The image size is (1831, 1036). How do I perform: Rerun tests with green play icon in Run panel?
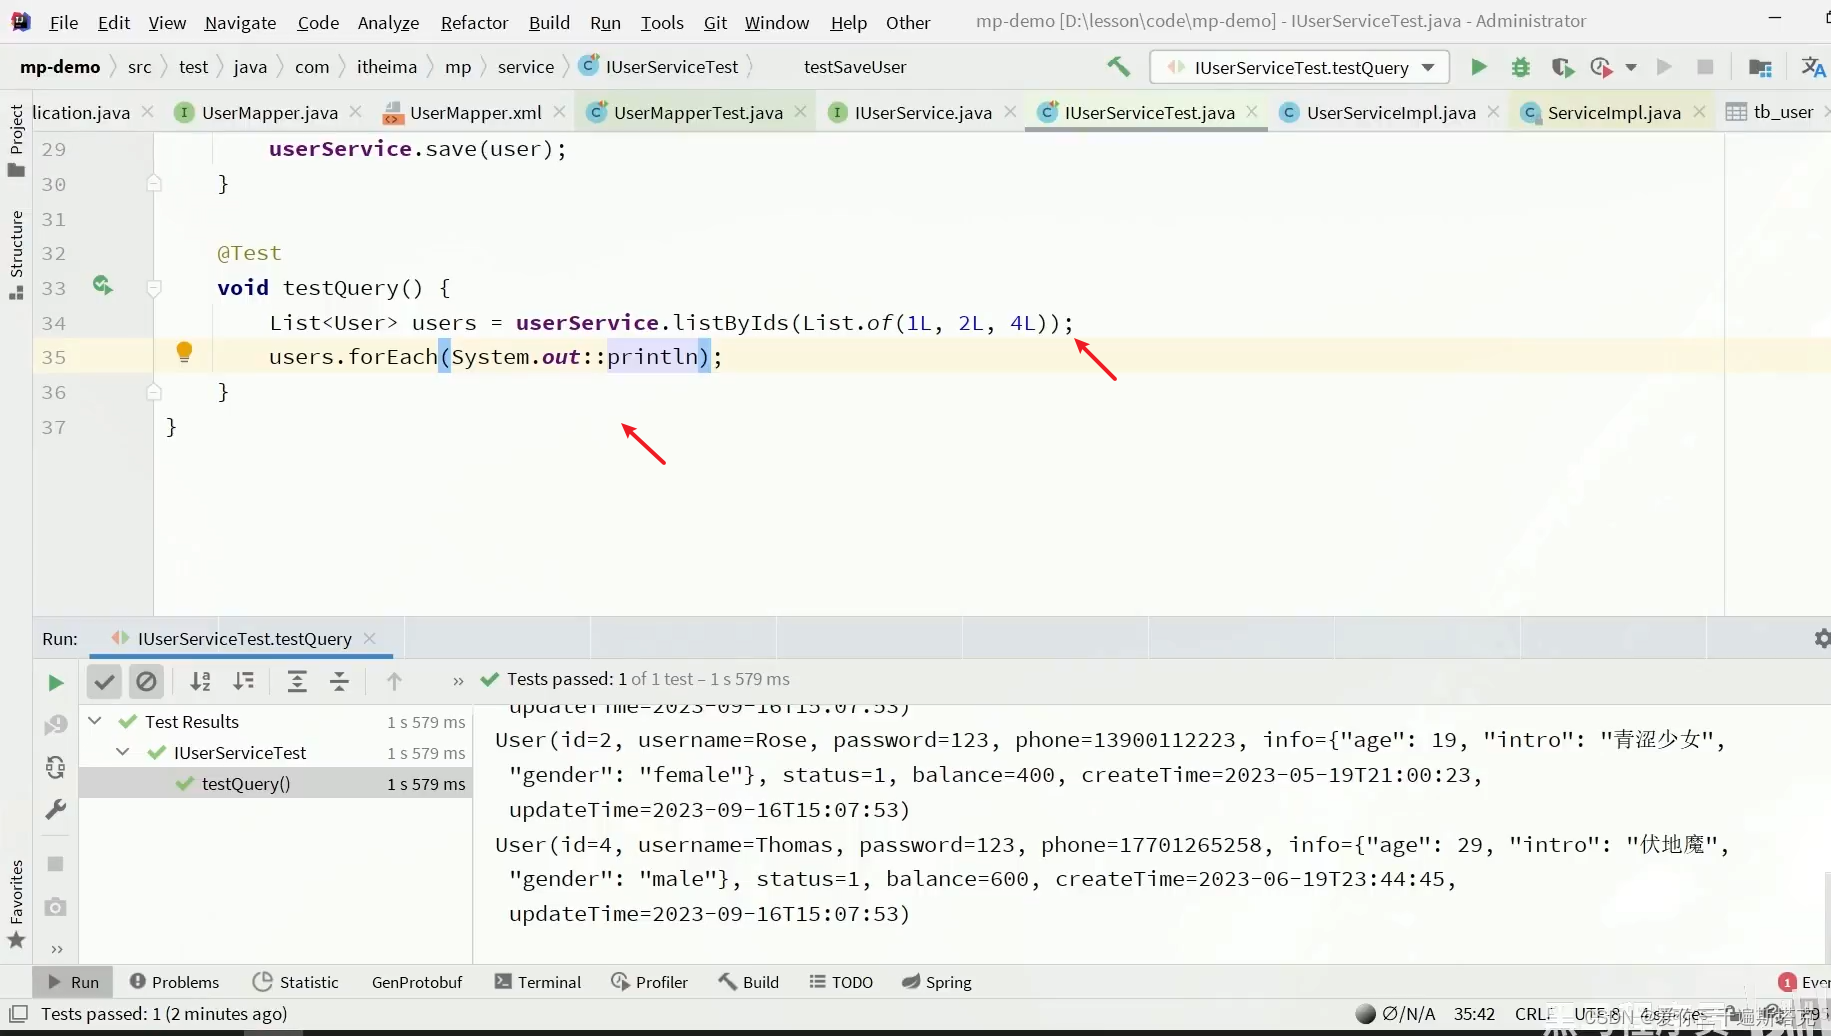(56, 683)
